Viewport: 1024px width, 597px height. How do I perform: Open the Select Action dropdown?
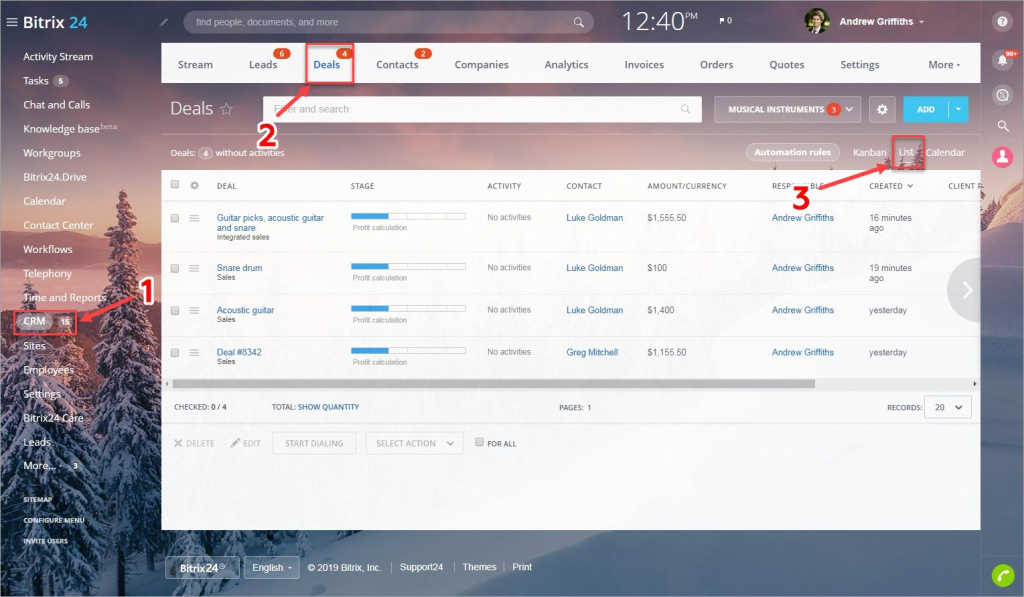coord(415,444)
